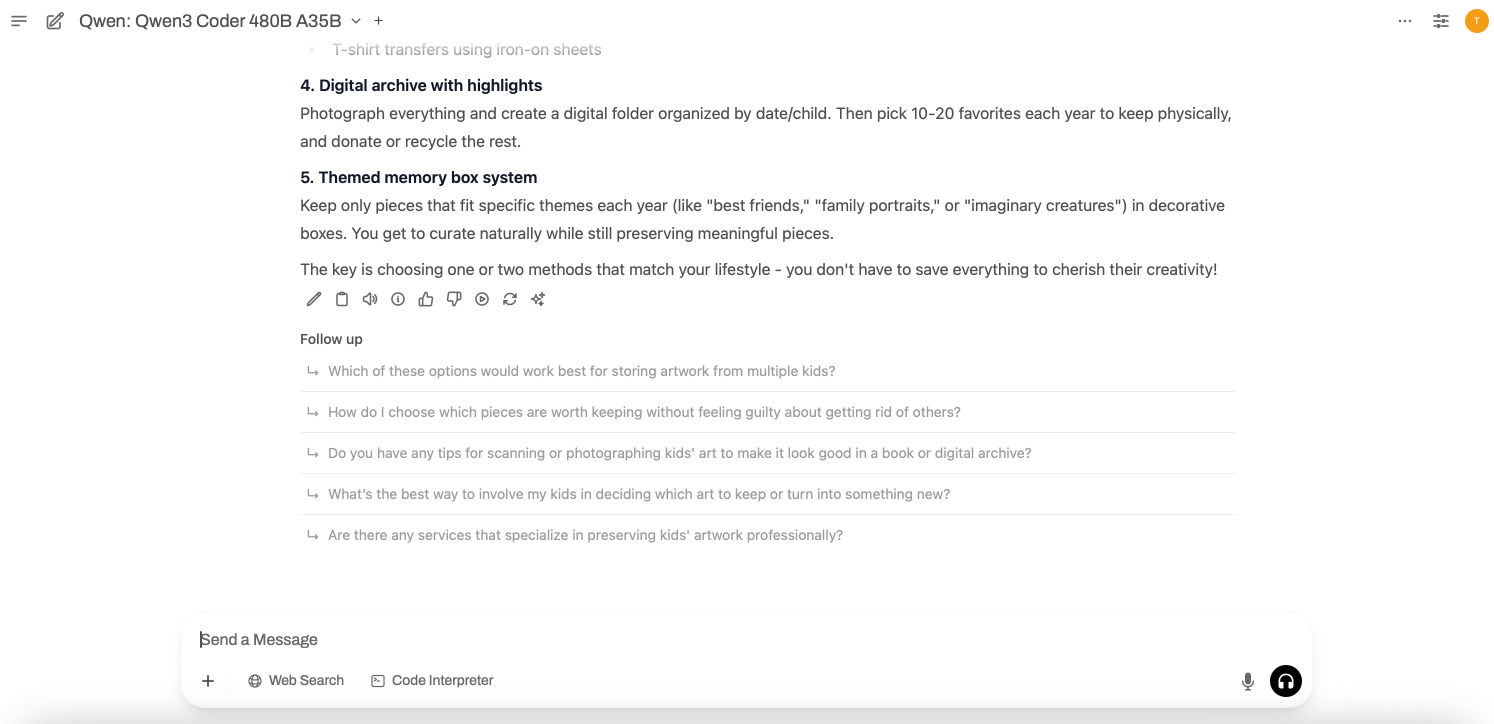1494x724 pixels.
Task: Open the user profile avatar menu
Action: (x=1477, y=21)
